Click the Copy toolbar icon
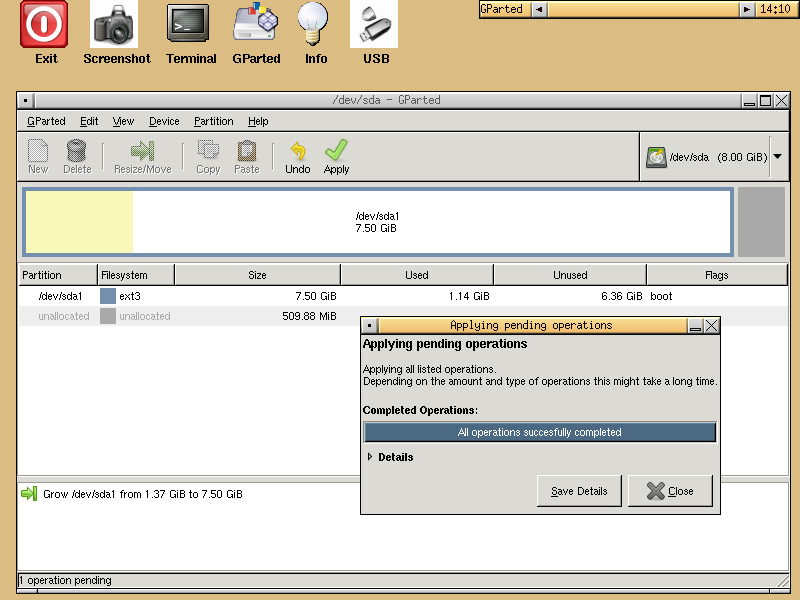Image resolution: width=800 pixels, height=600 pixels. [208, 157]
